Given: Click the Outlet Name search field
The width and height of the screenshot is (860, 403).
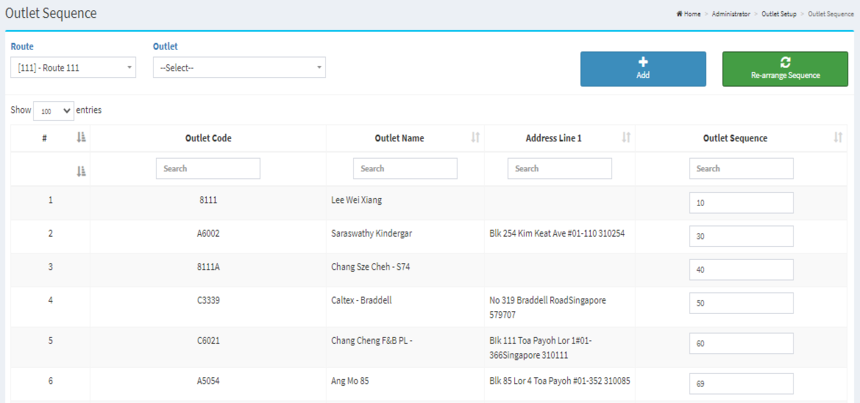Looking at the screenshot, I should point(405,169).
